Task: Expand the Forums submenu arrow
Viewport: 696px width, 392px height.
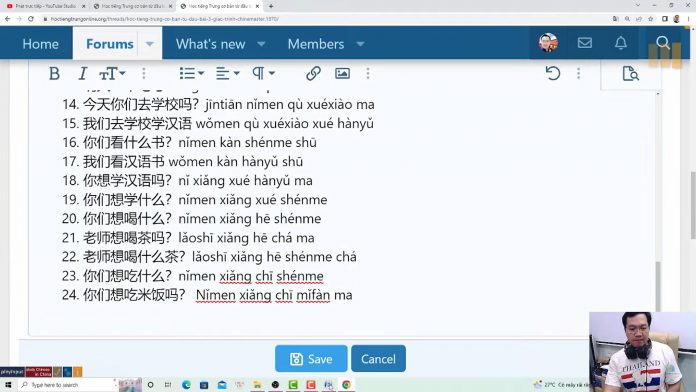Action: click(x=150, y=44)
